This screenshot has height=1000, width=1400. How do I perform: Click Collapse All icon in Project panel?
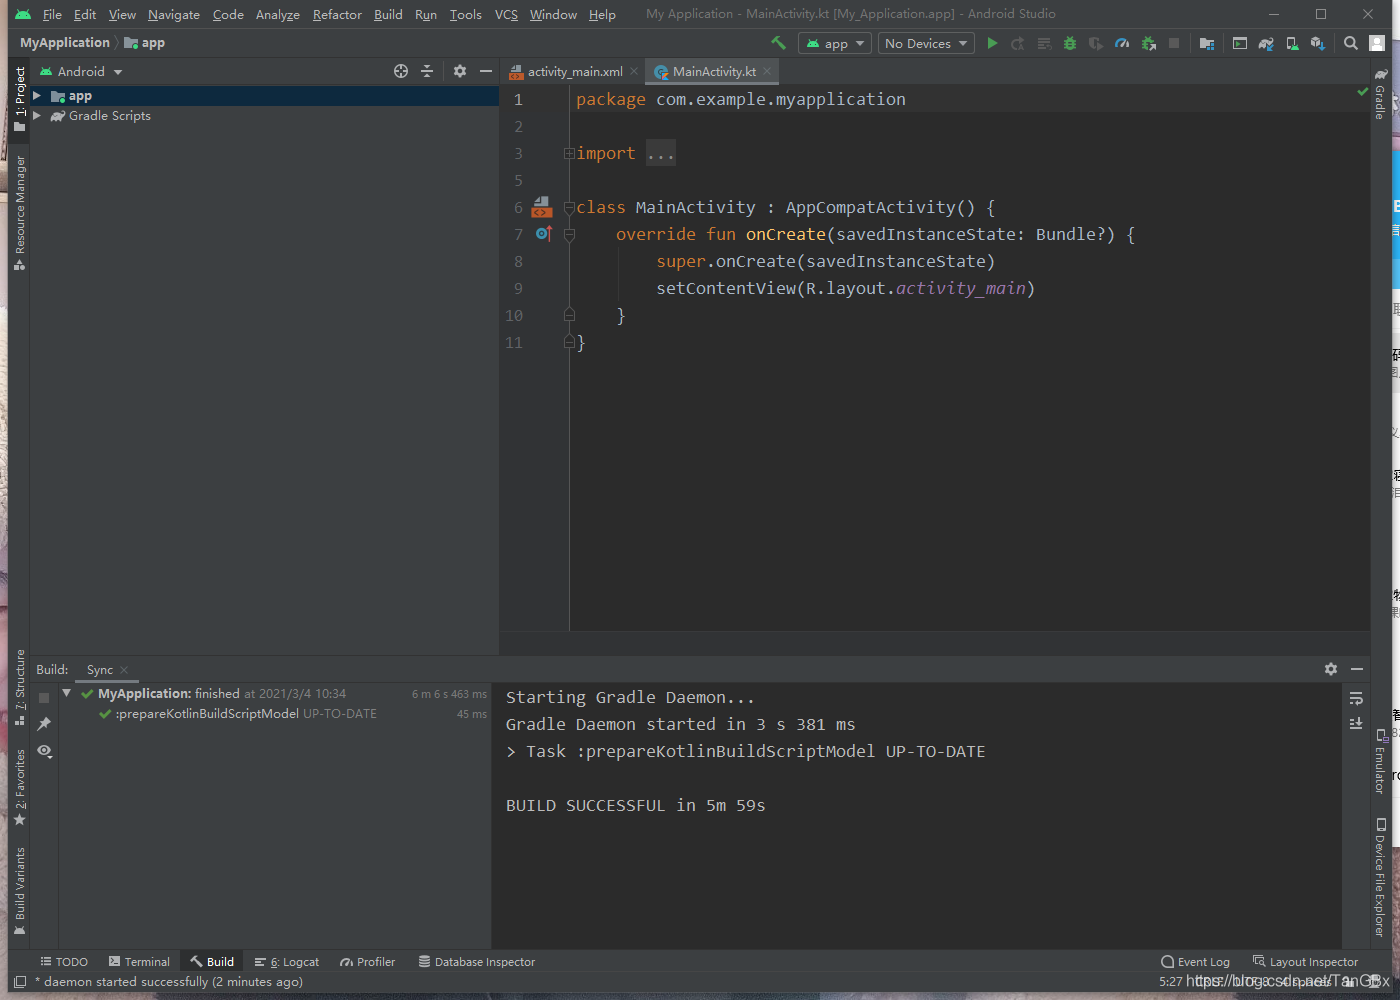[x=427, y=71]
